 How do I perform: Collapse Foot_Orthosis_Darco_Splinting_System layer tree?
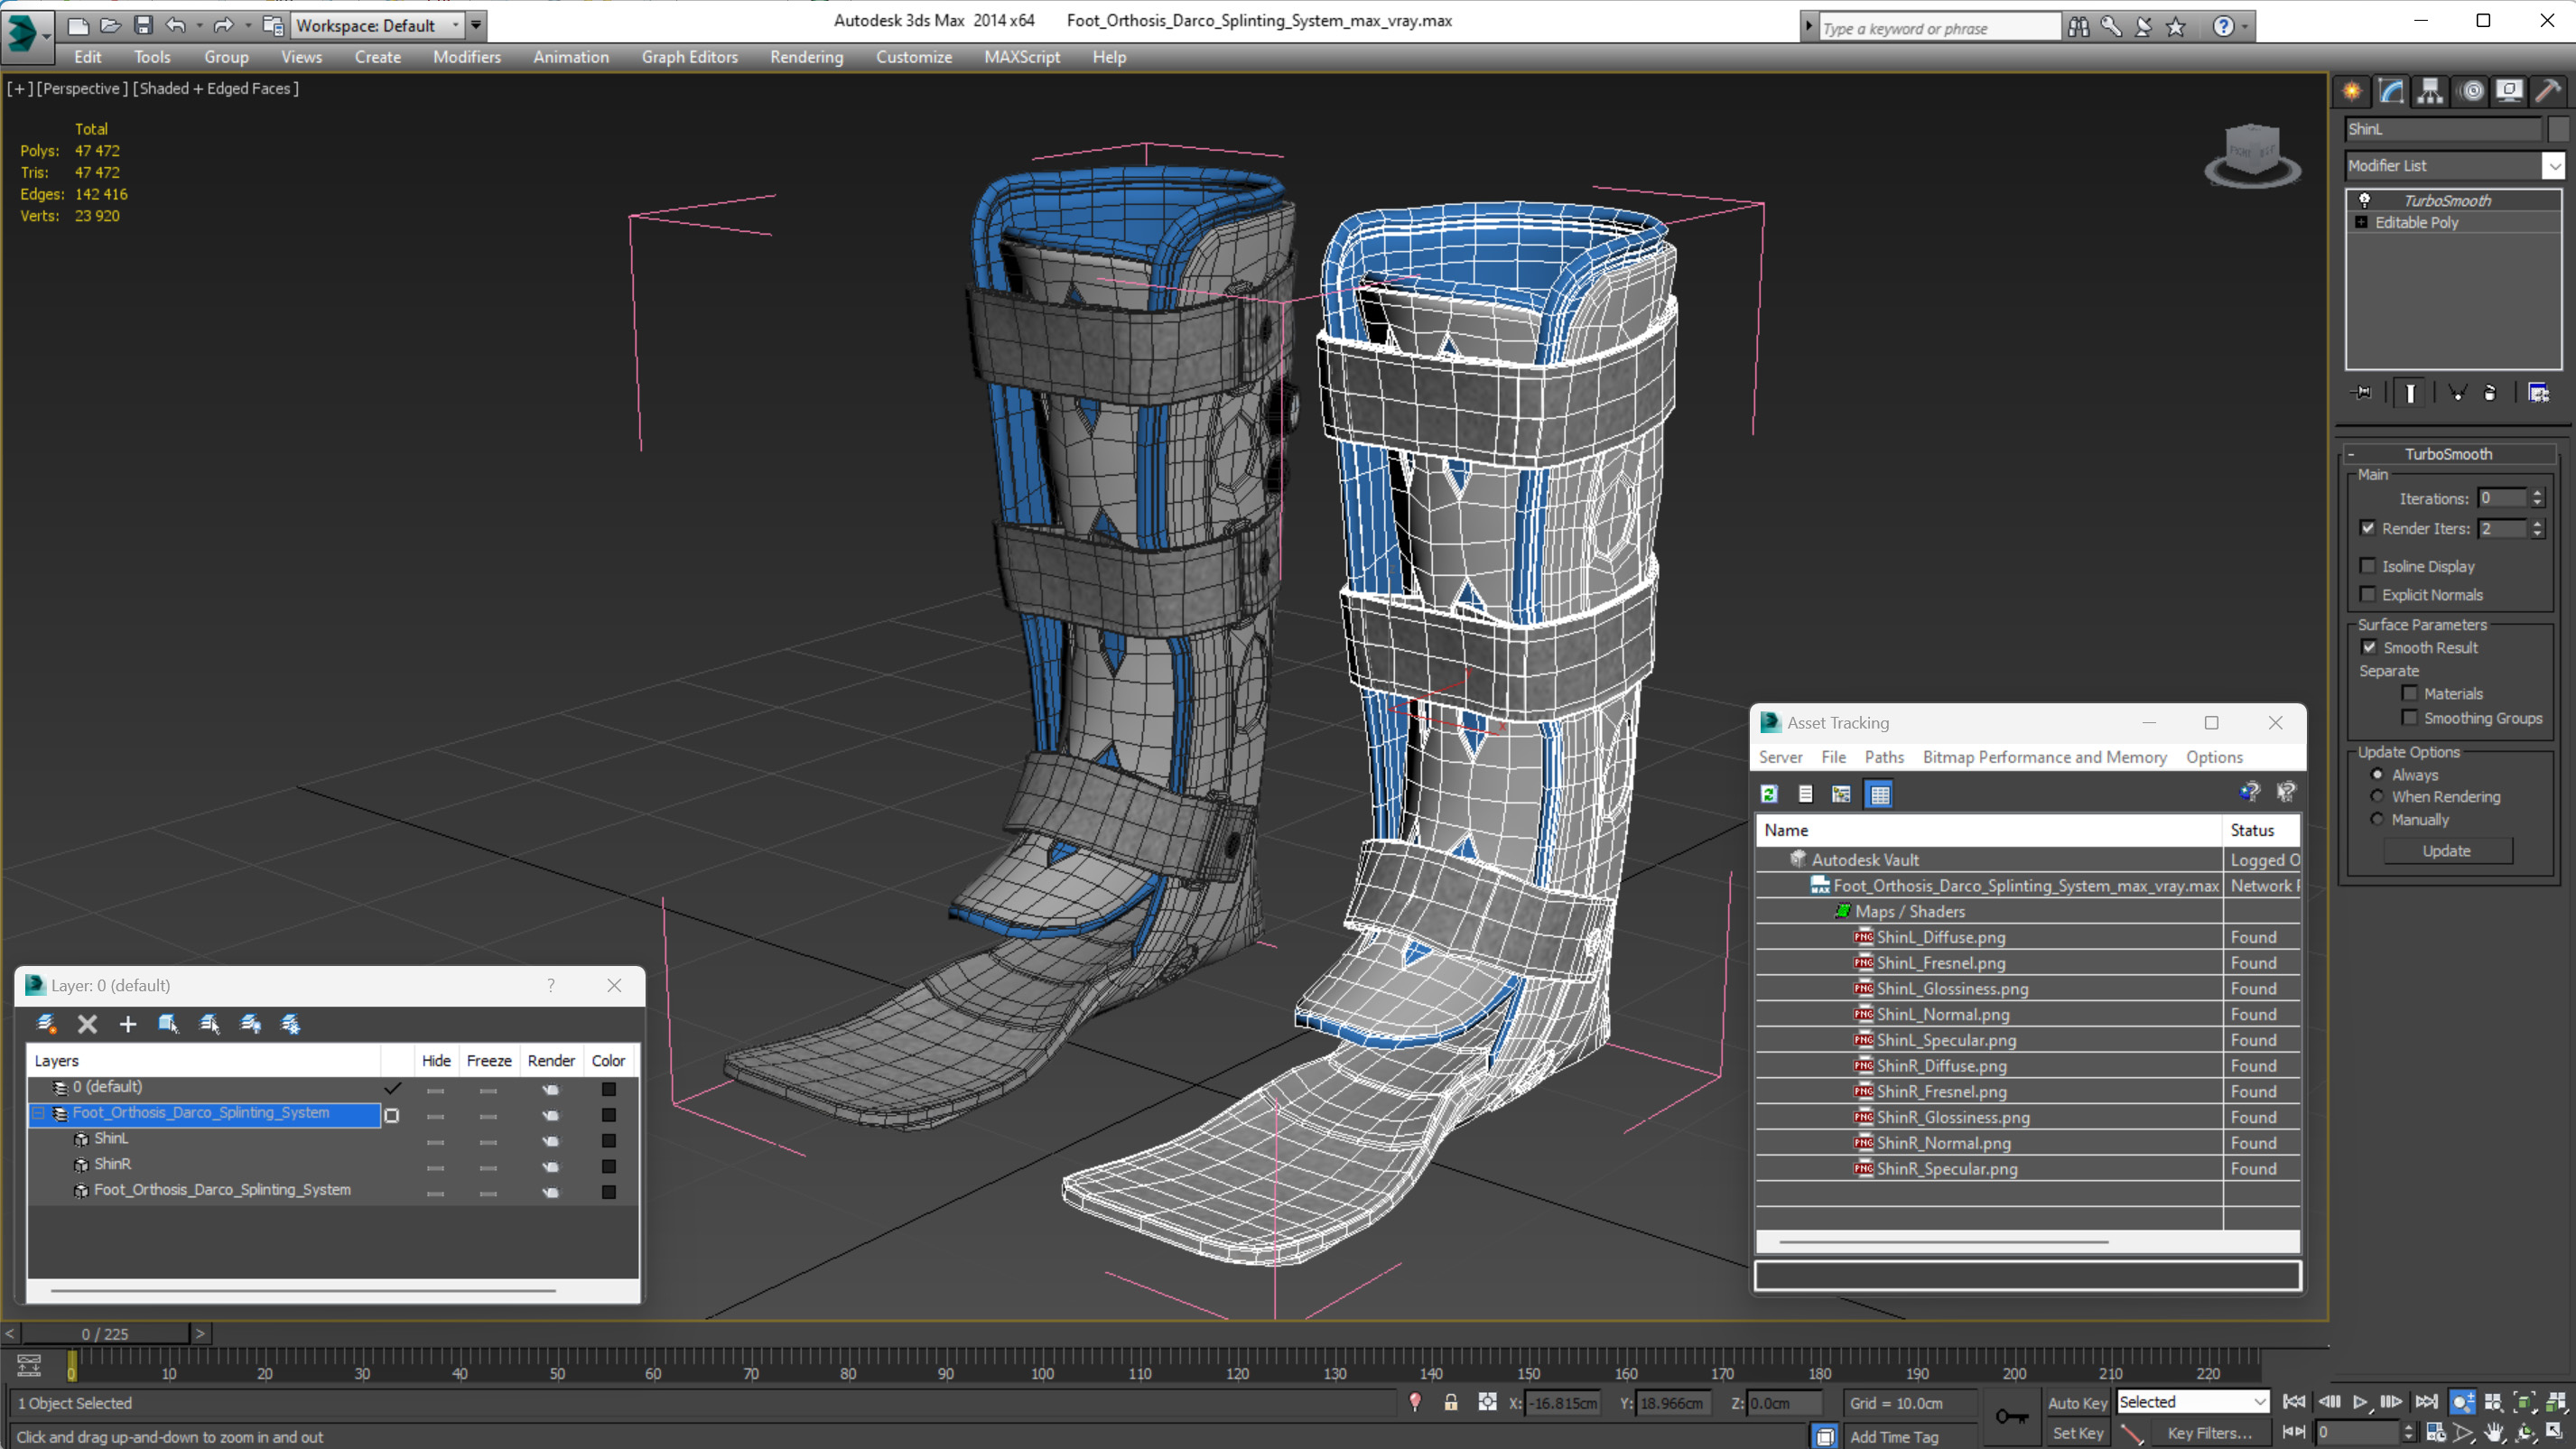[39, 1112]
